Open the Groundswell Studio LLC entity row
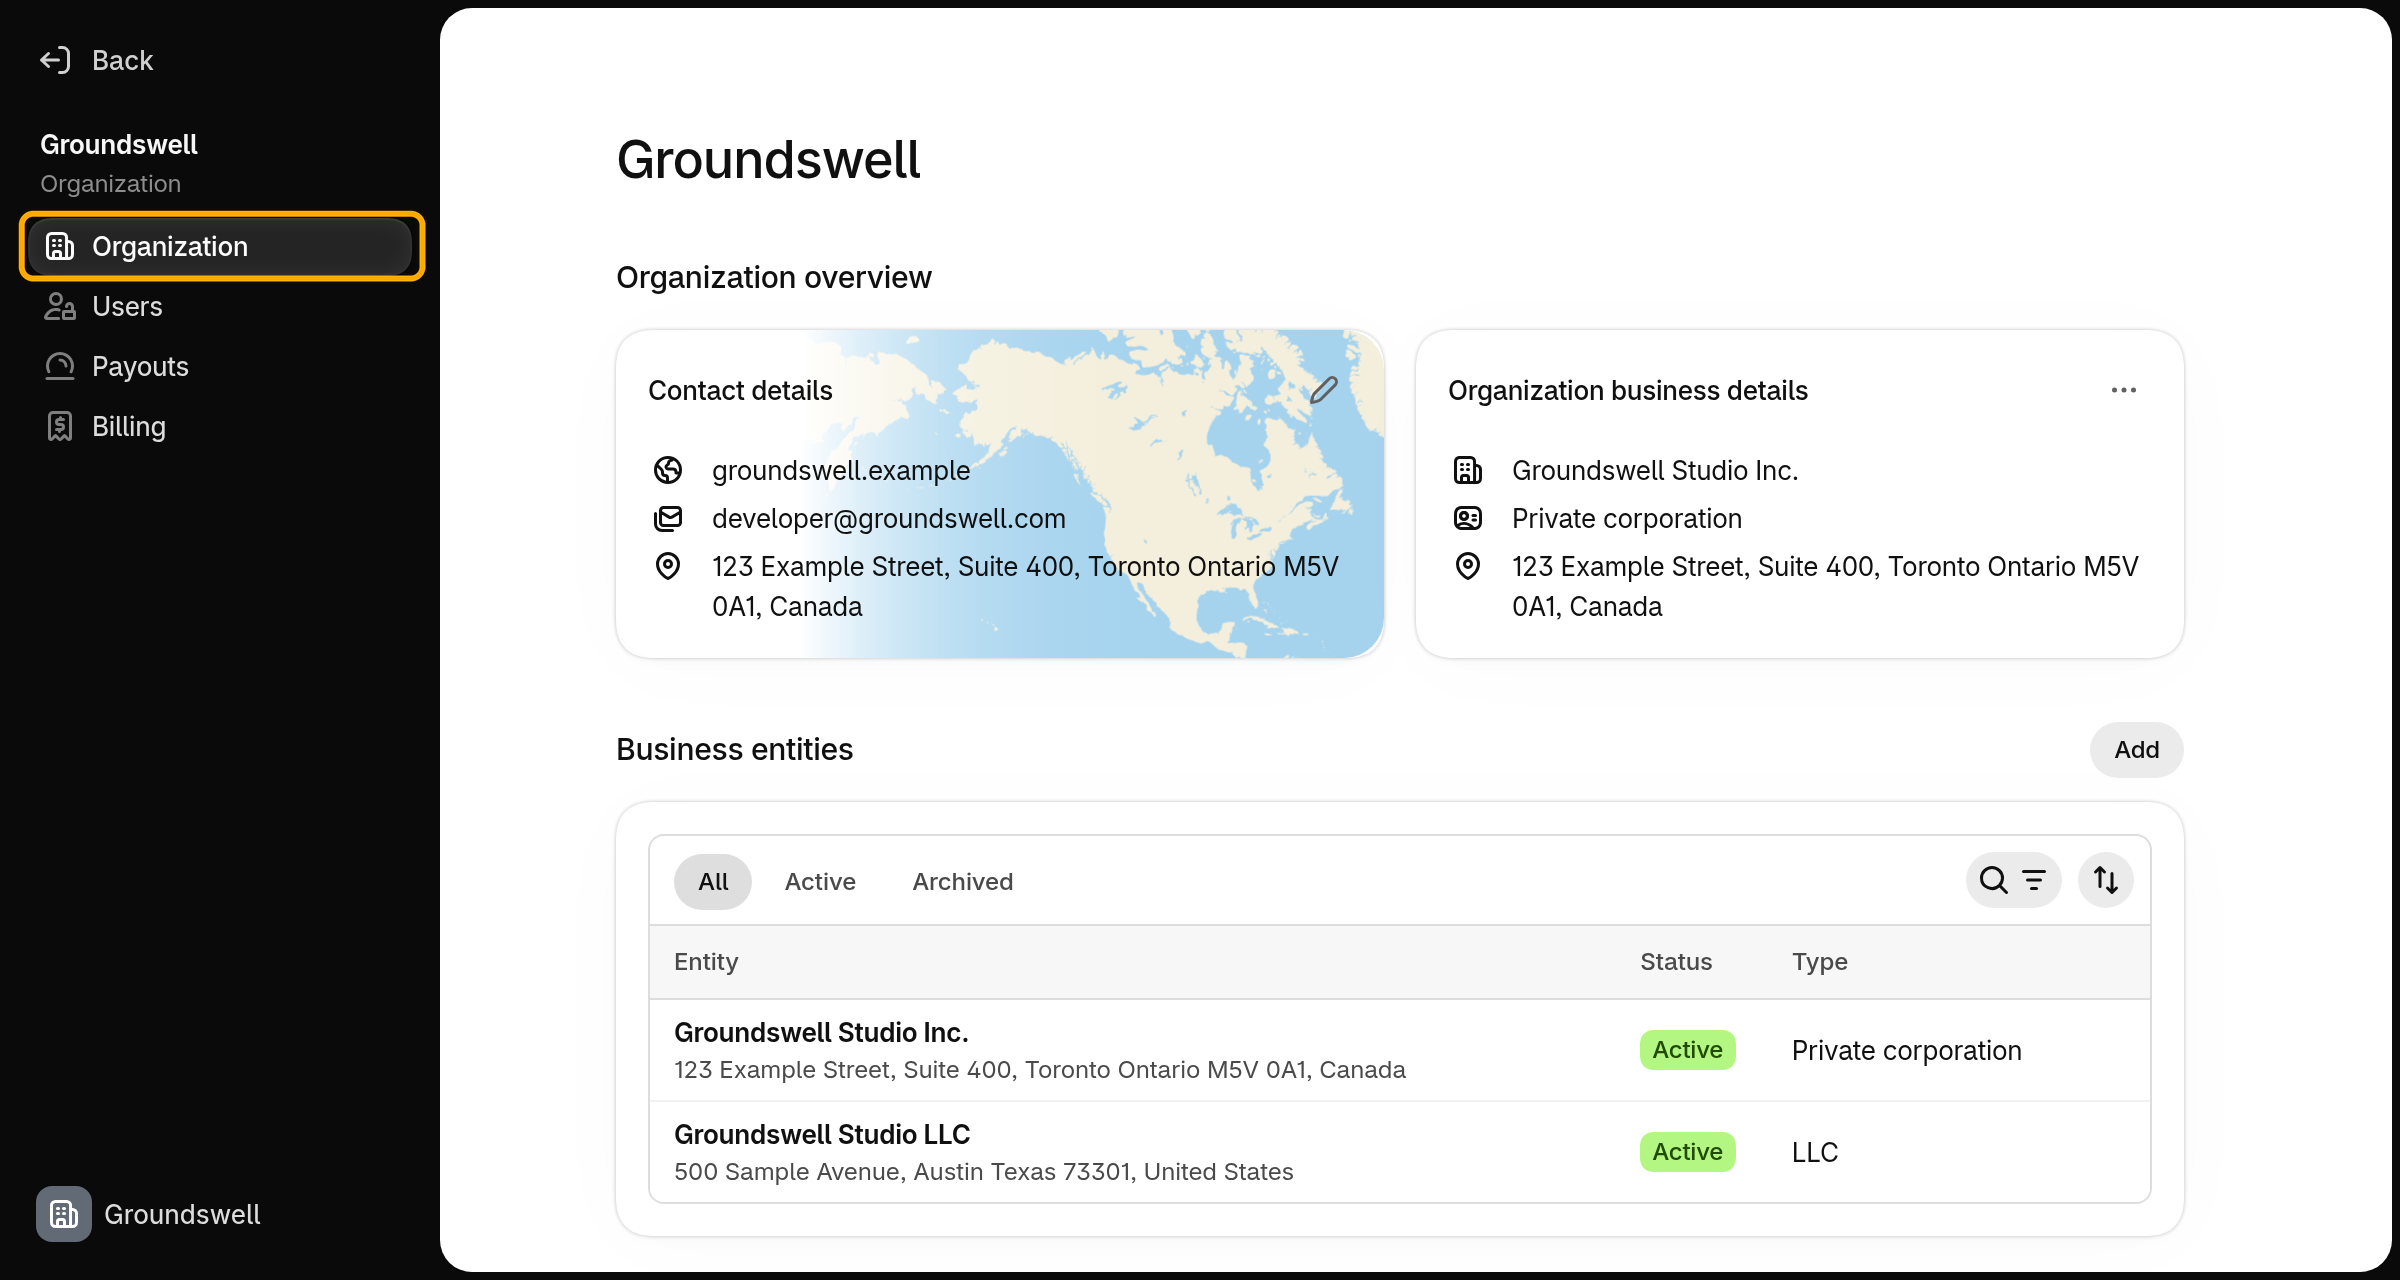 pos(1400,1152)
